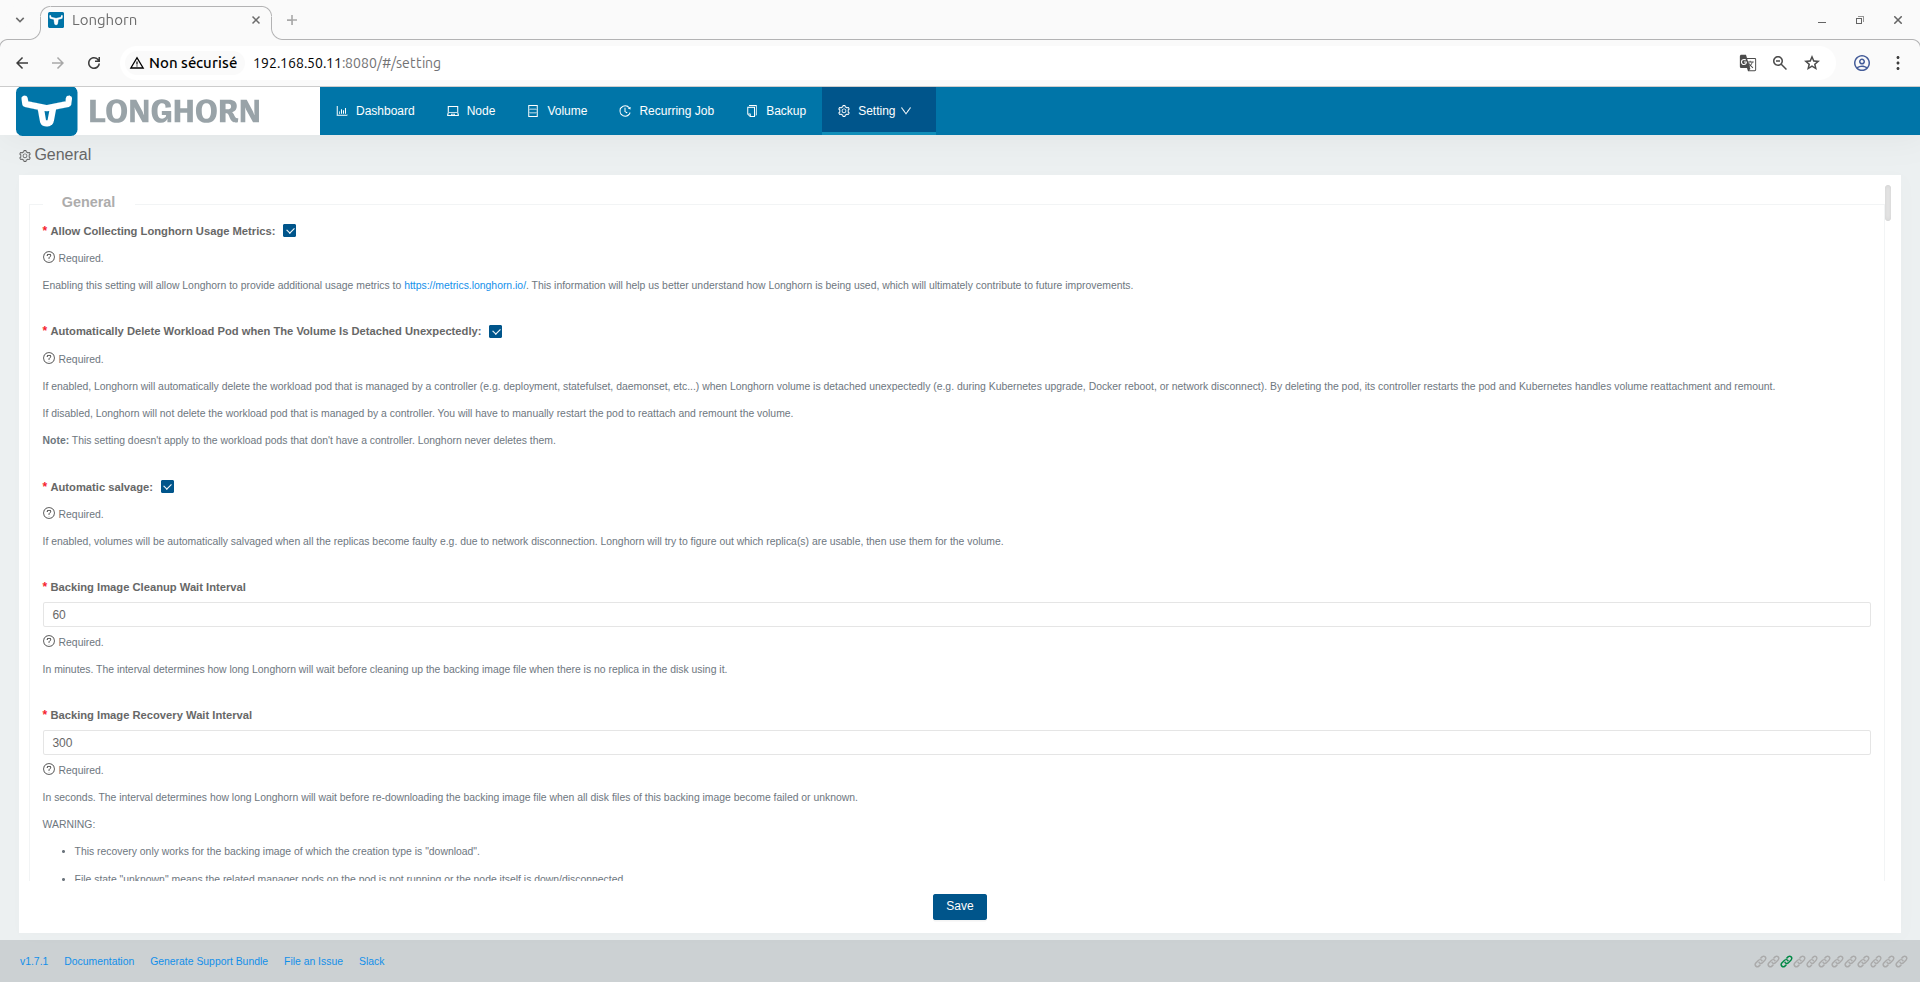
Task: Click the Required help icon under Automatically Delete Workload Pod
Action: click(x=49, y=359)
